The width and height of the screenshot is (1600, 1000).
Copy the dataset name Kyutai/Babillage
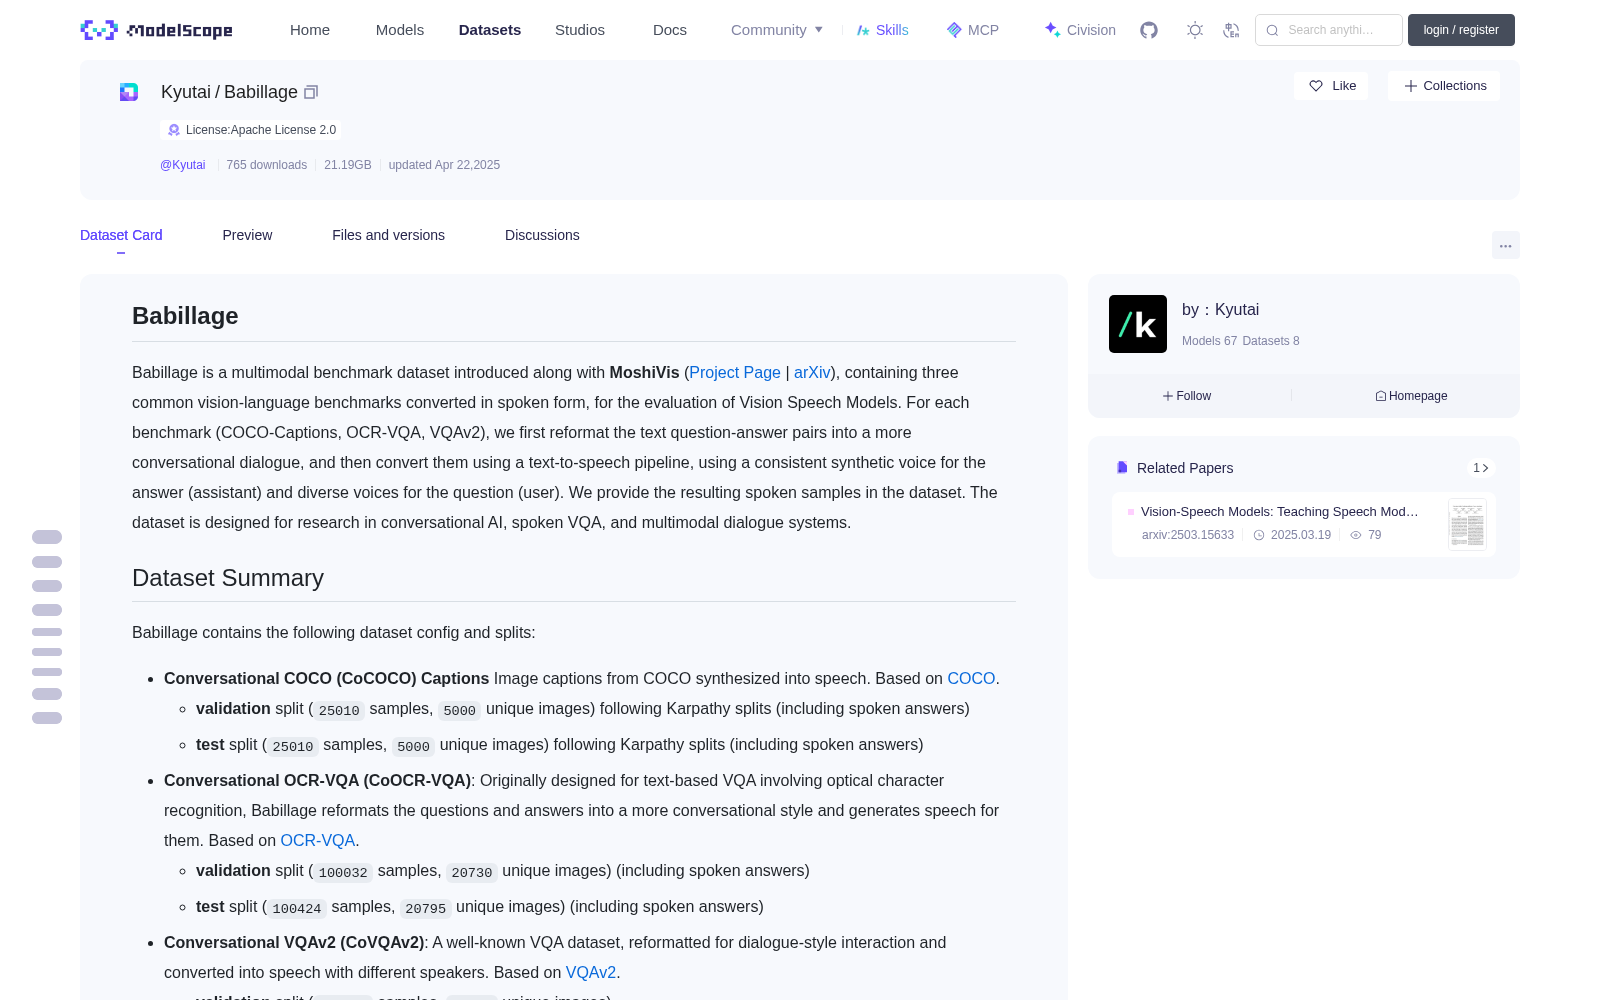pos(311,92)
